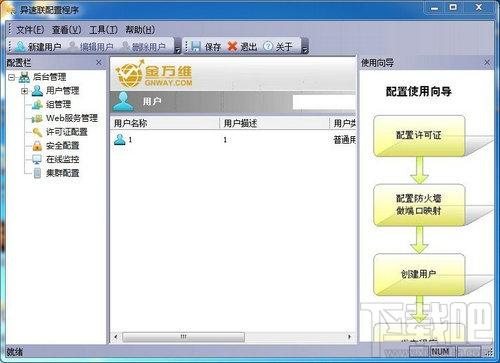Click the 关于 question mark icon
Viewport: 500px width, 363px height.
[268, 46]
